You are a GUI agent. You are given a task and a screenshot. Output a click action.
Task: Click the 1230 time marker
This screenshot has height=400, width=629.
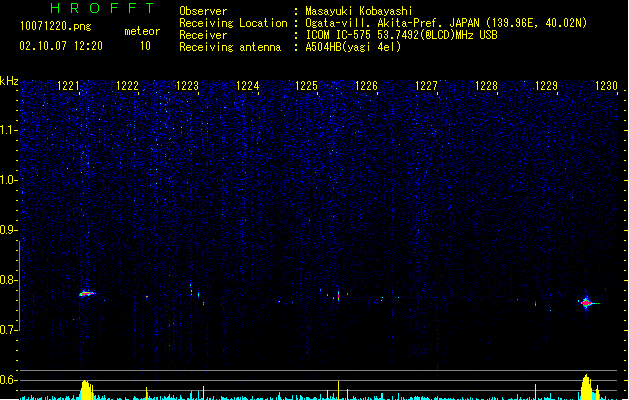coord(606,86)
